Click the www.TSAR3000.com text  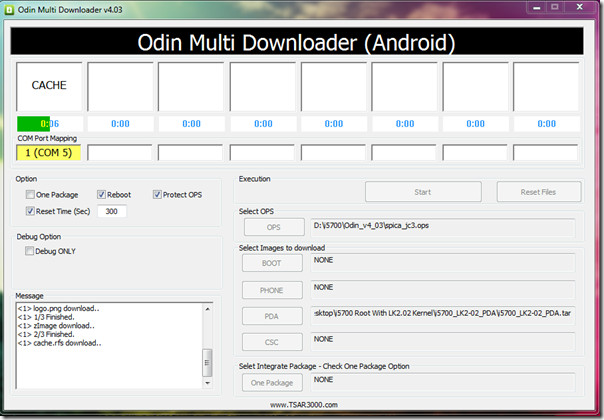point(304,405)
